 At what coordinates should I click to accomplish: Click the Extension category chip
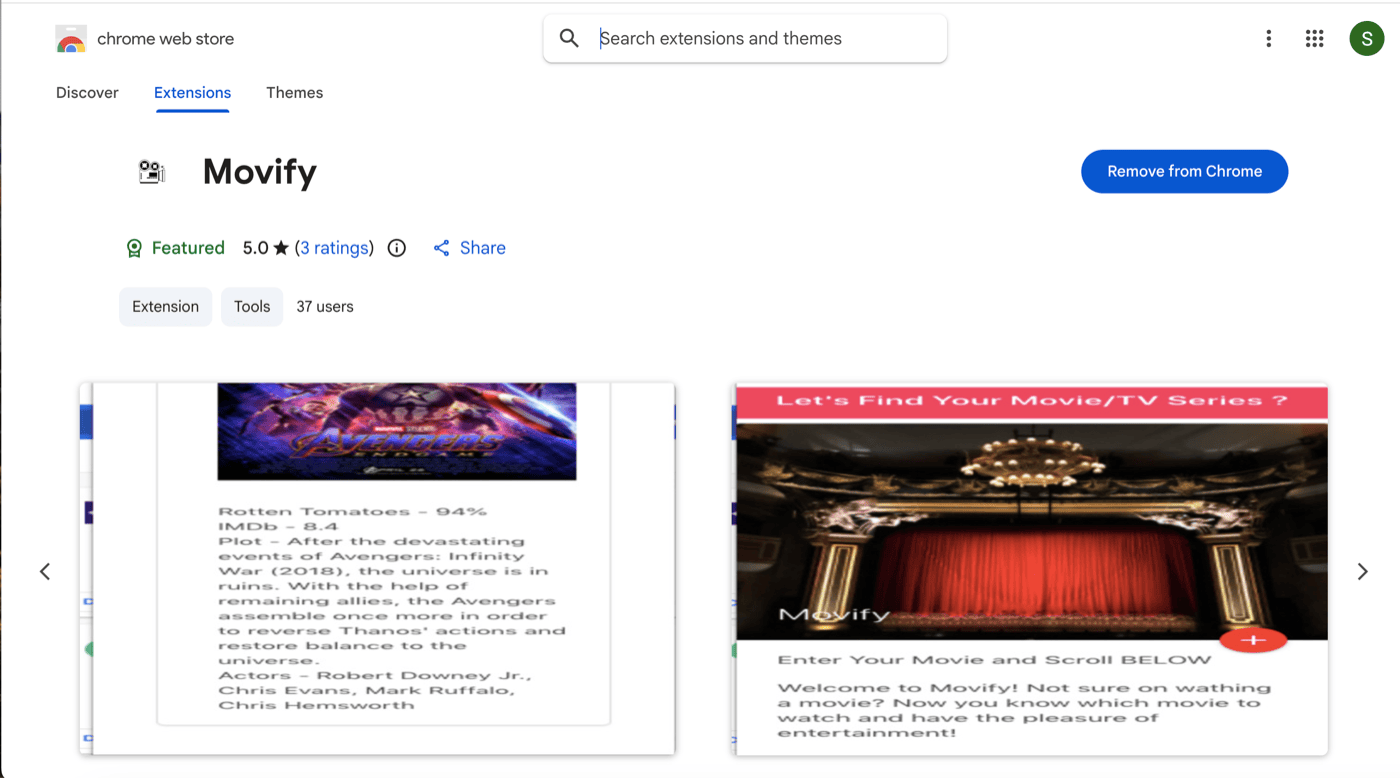pyautogui.click(x=165, y=307)
